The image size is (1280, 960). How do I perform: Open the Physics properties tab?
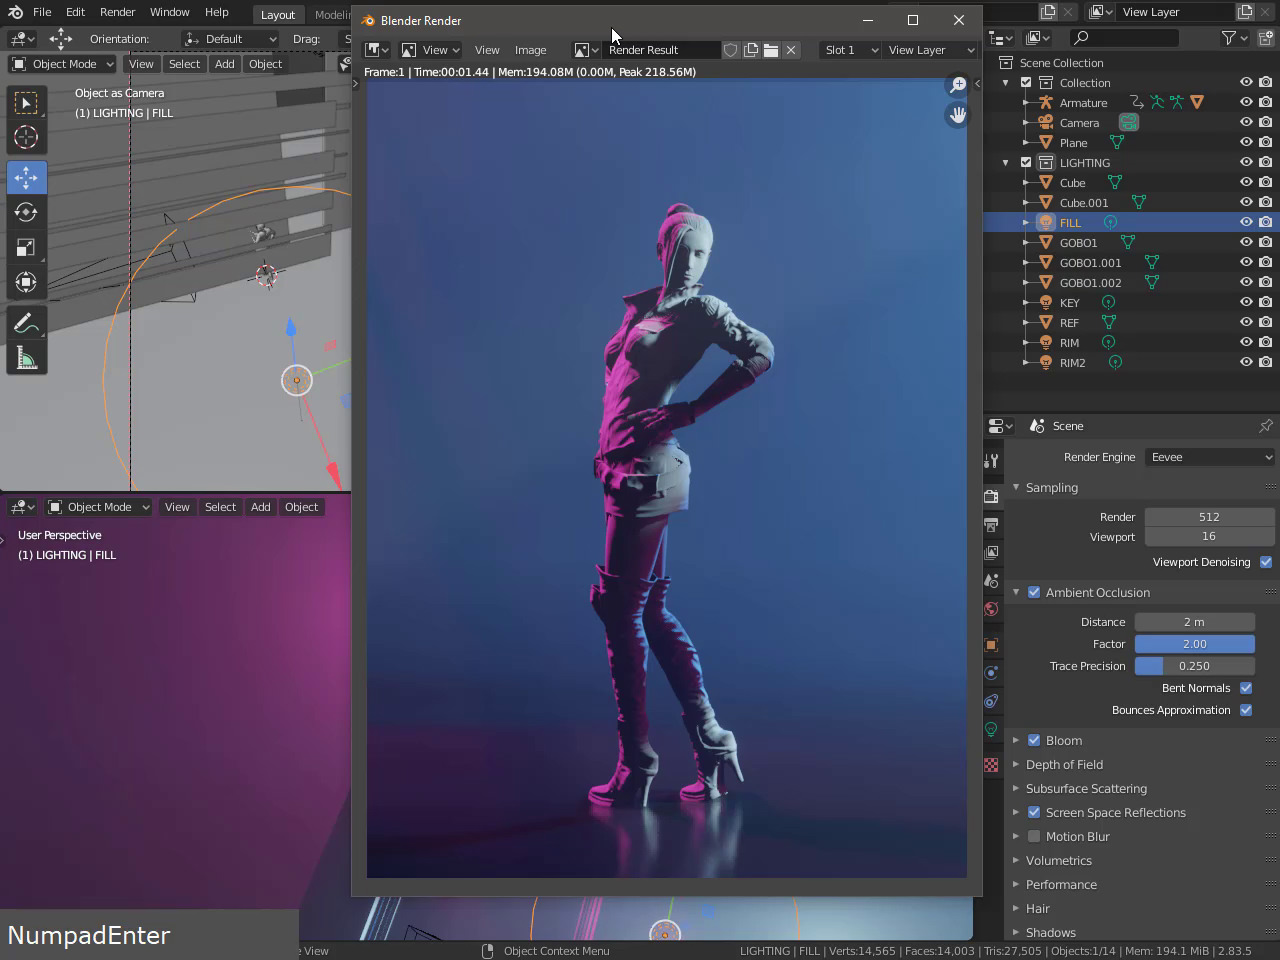pyautogui.click(x=991, y=672)
